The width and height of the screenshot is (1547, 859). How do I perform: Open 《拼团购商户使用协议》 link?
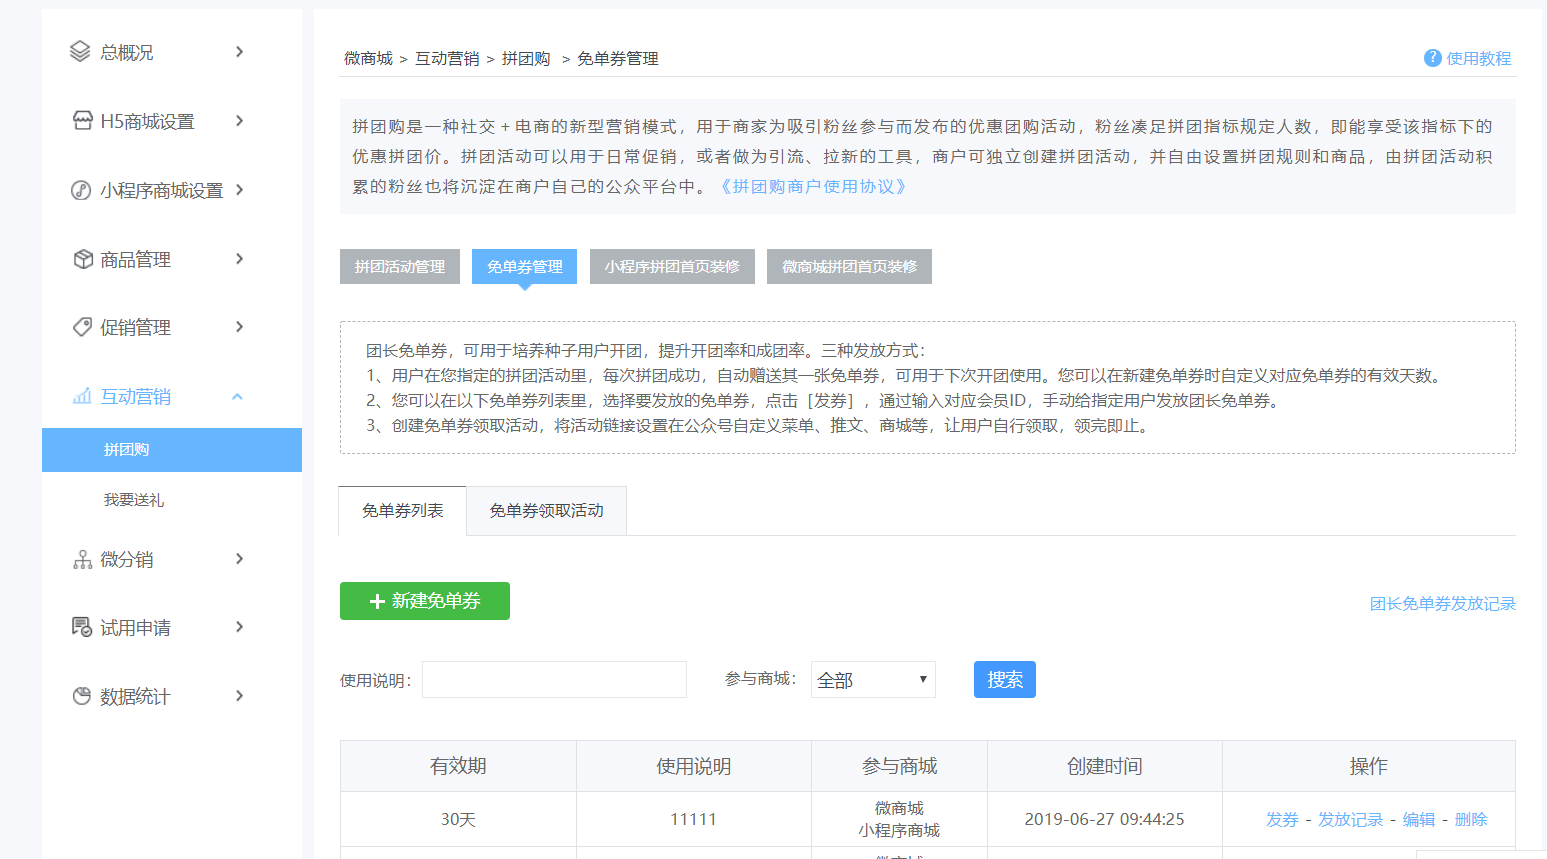(x=813, y=186)
